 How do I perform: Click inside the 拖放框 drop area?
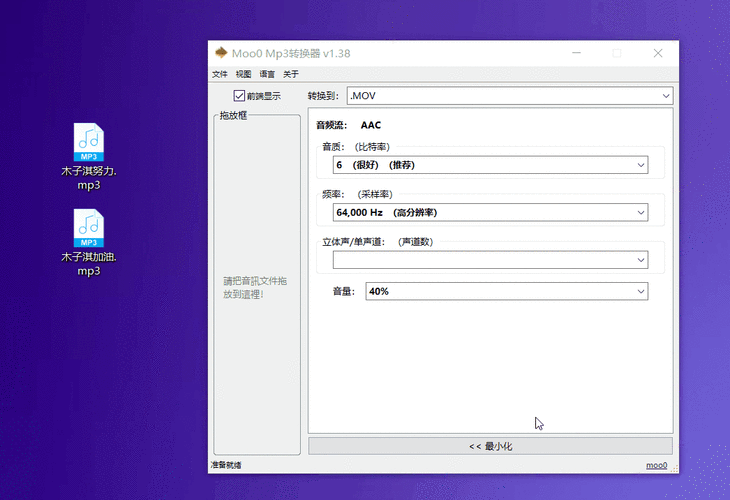pos(257,285)
